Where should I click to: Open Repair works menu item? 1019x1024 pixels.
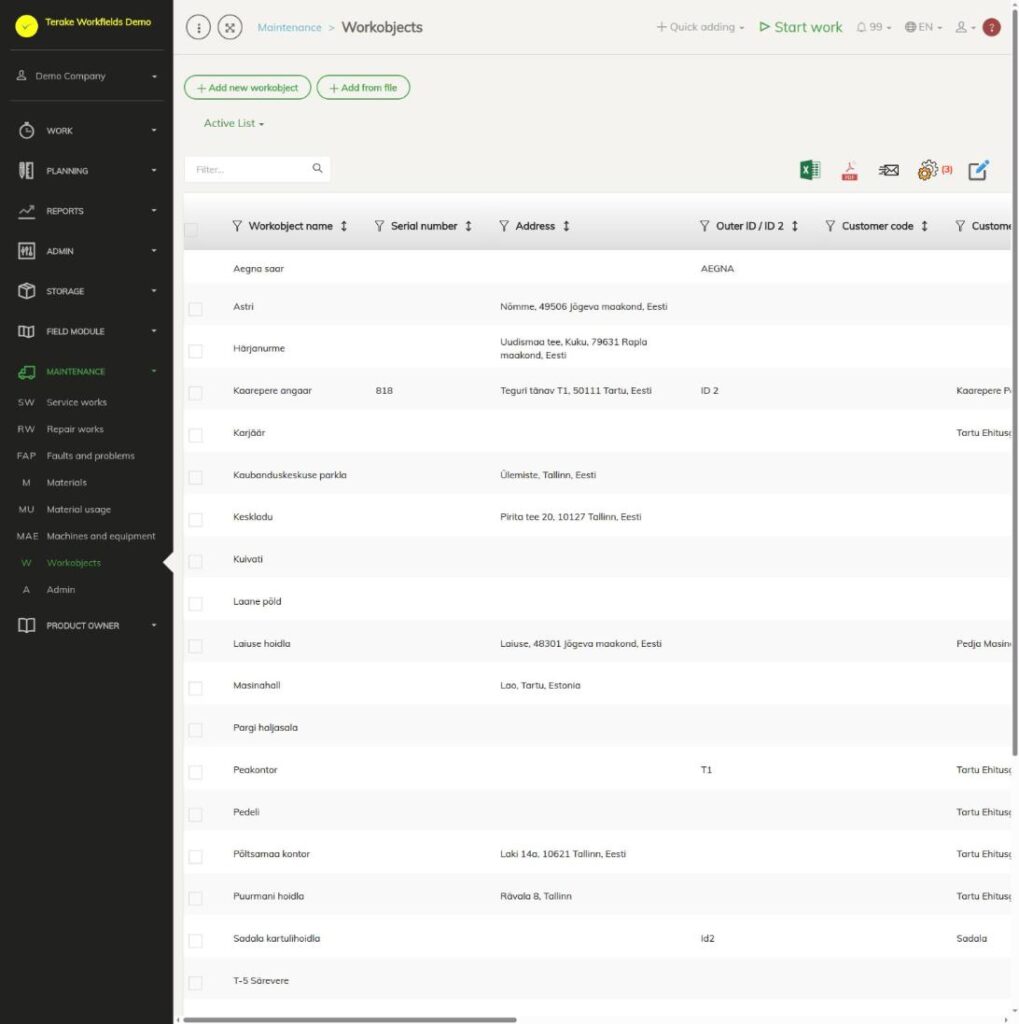coord(75,429)
